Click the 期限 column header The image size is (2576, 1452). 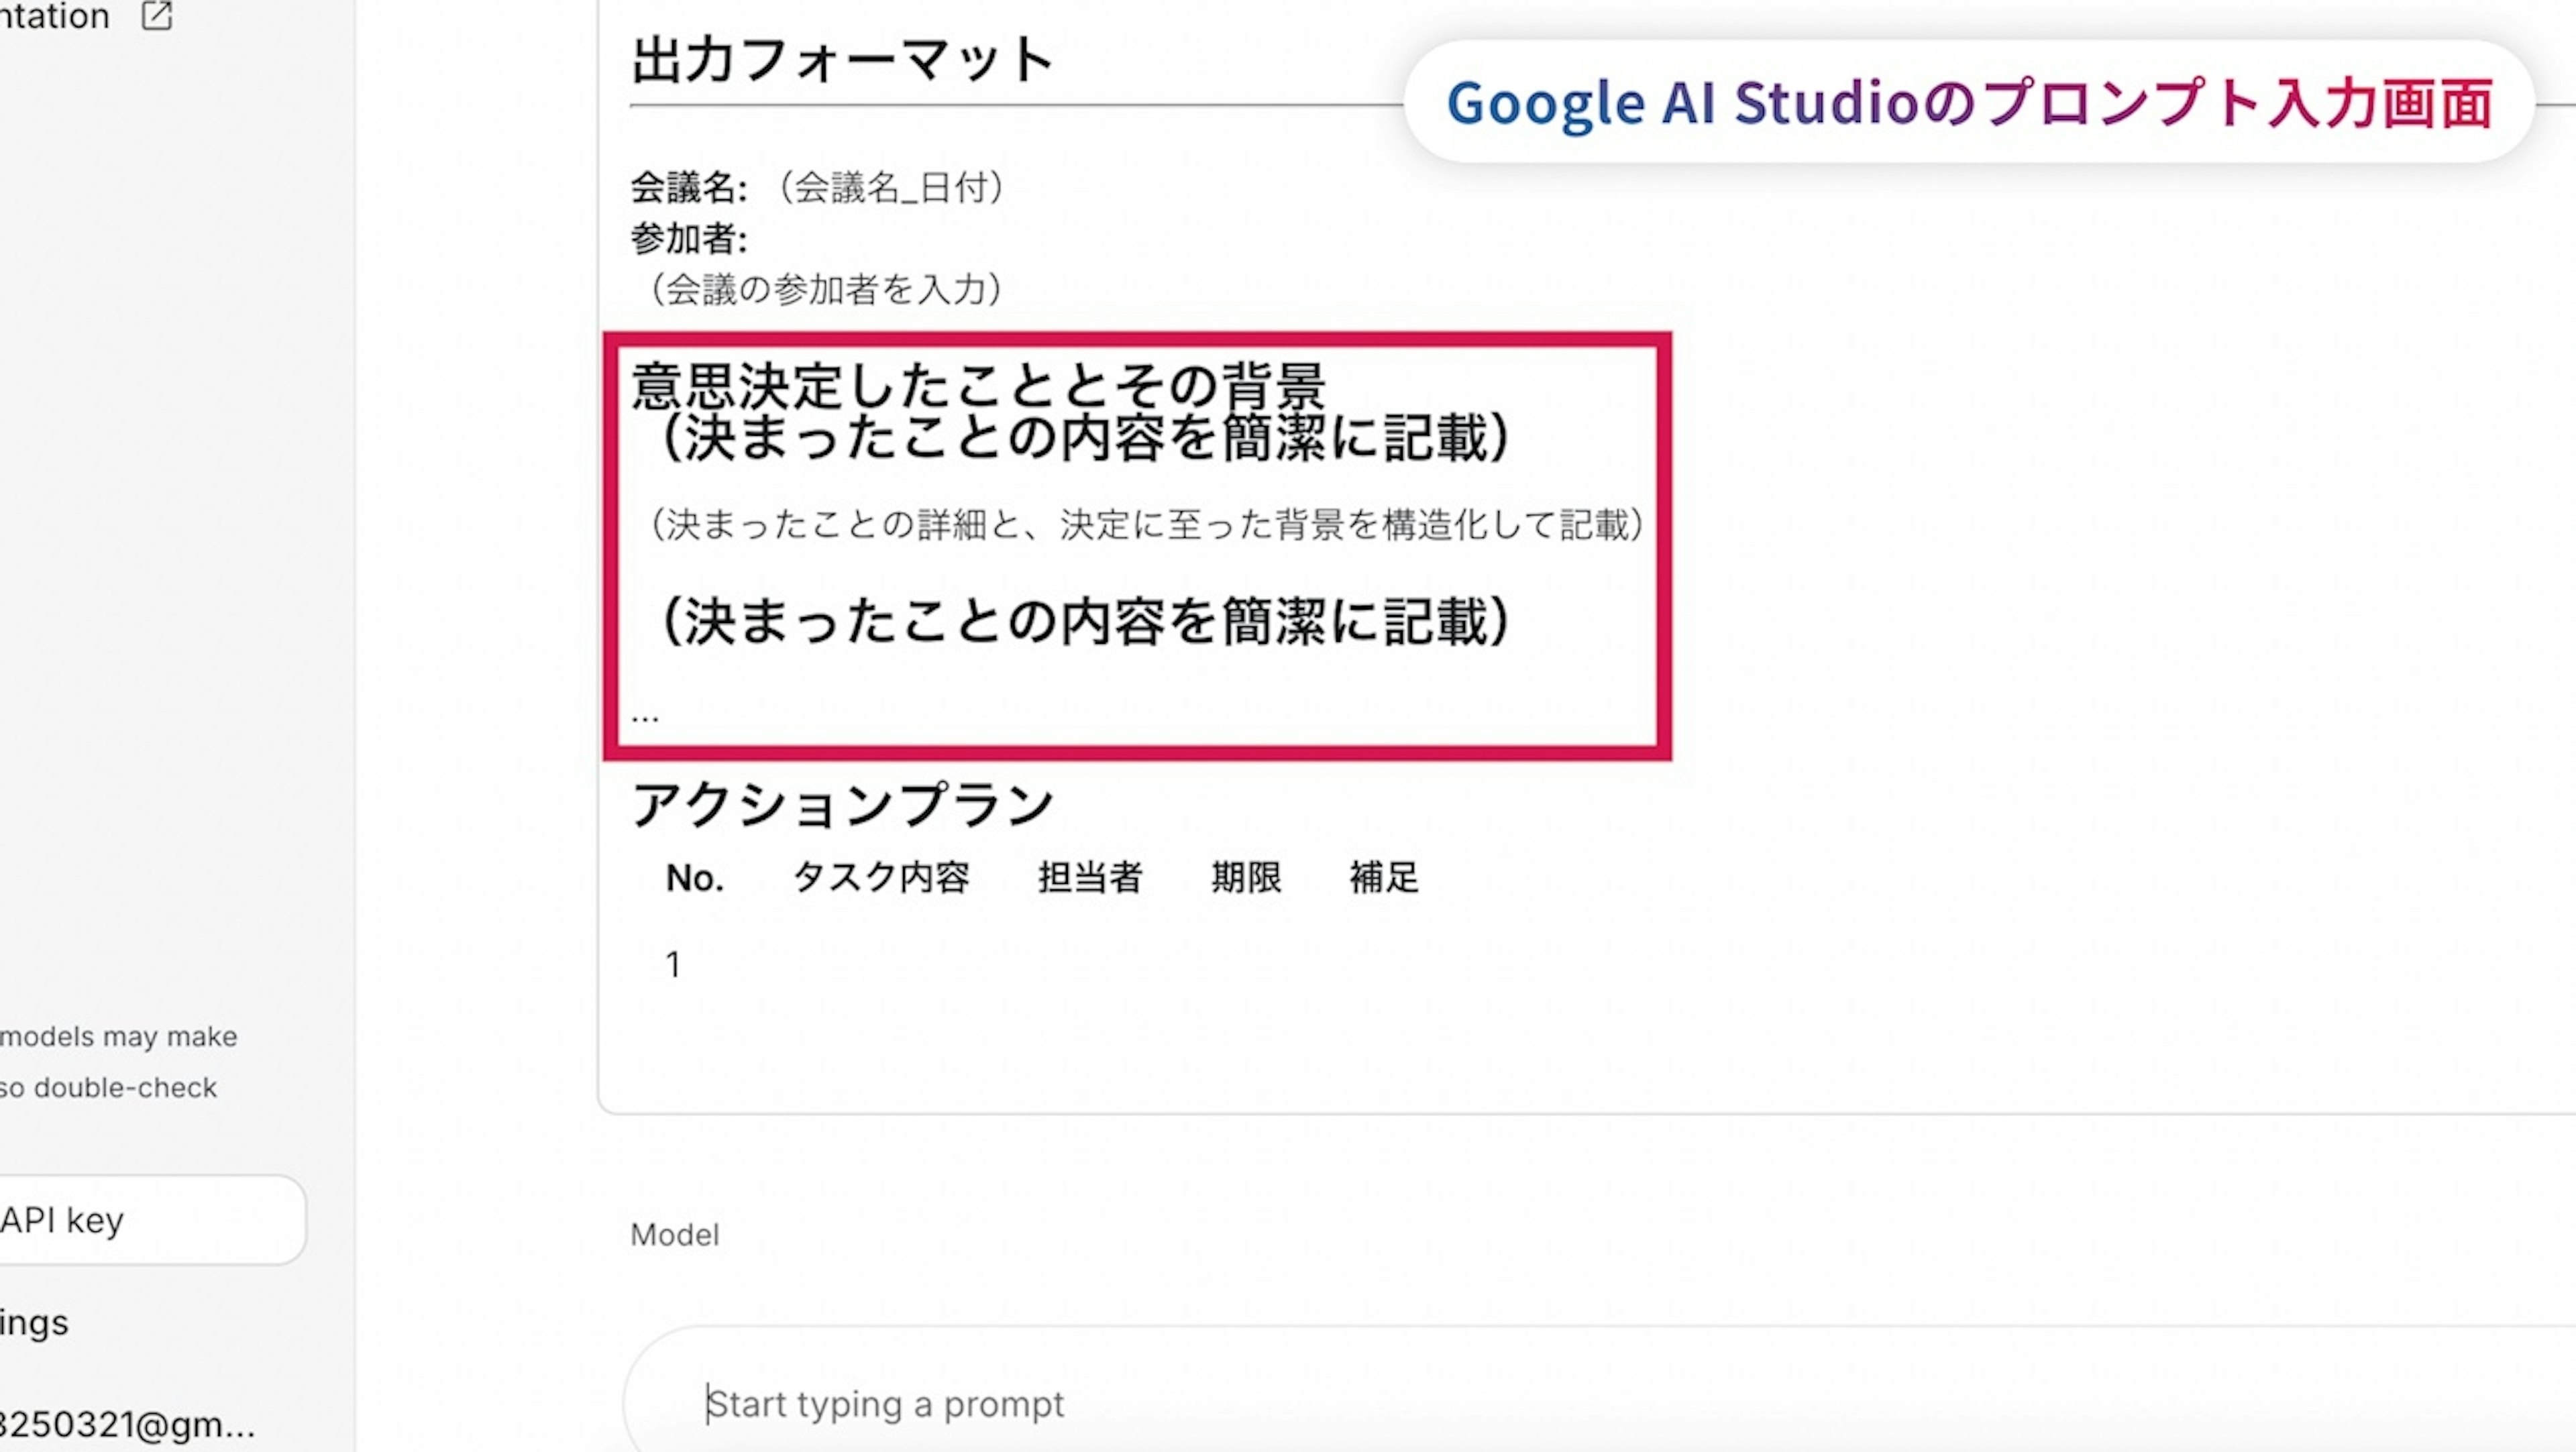coord(1246,878)
